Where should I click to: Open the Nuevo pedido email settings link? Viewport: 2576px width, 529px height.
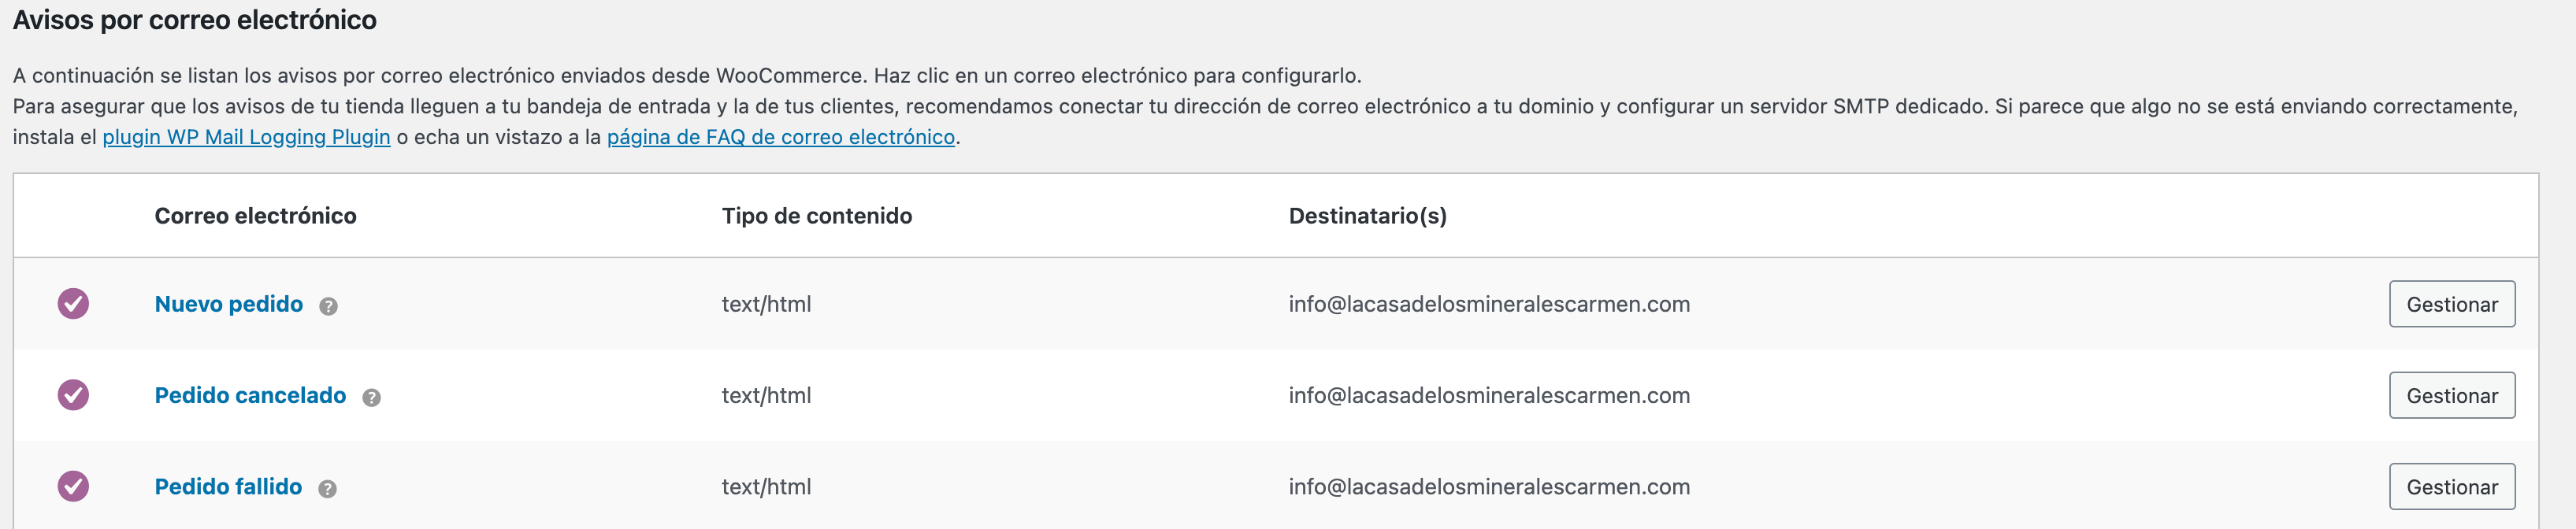pos(229,304)
